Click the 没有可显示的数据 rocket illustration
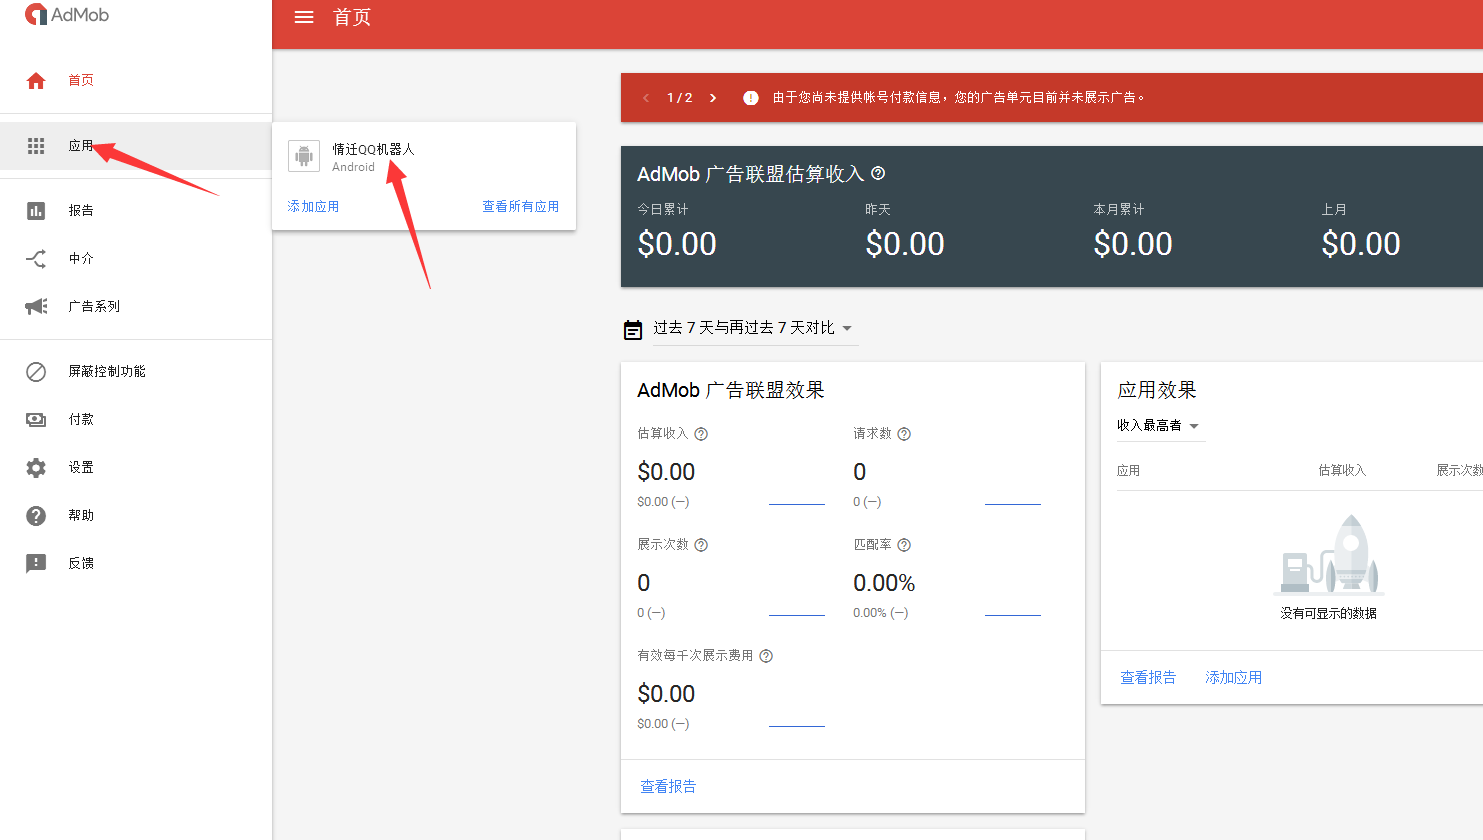 tap(1329, 555)
